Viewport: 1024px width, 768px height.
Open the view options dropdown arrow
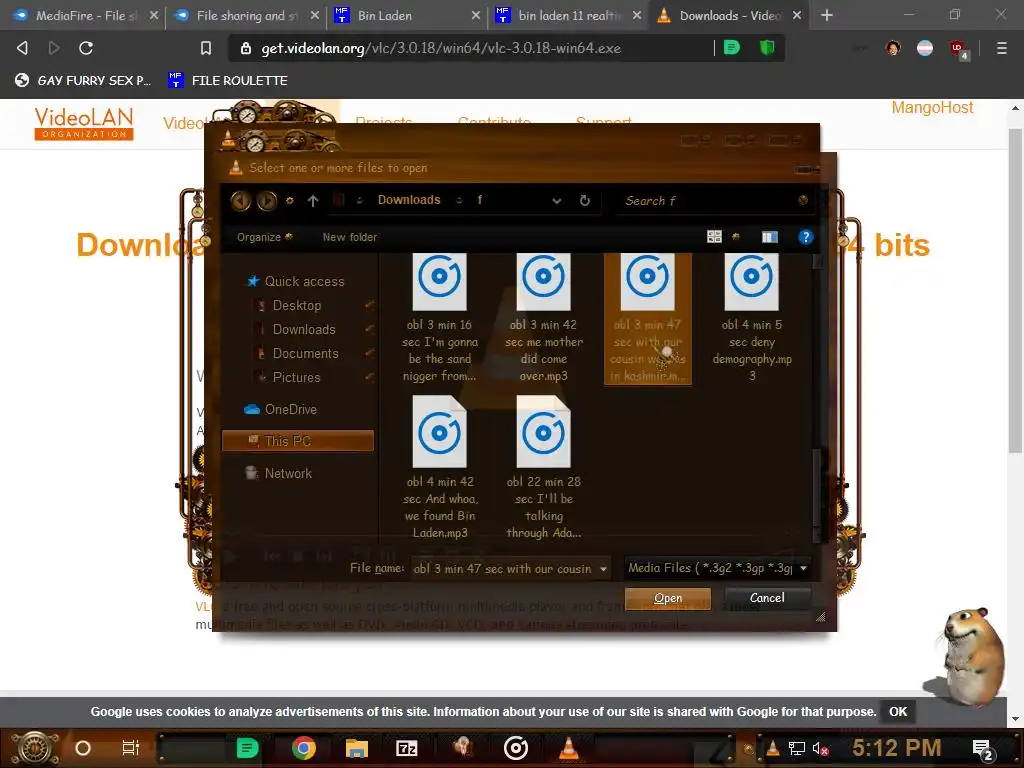point(737,237)
